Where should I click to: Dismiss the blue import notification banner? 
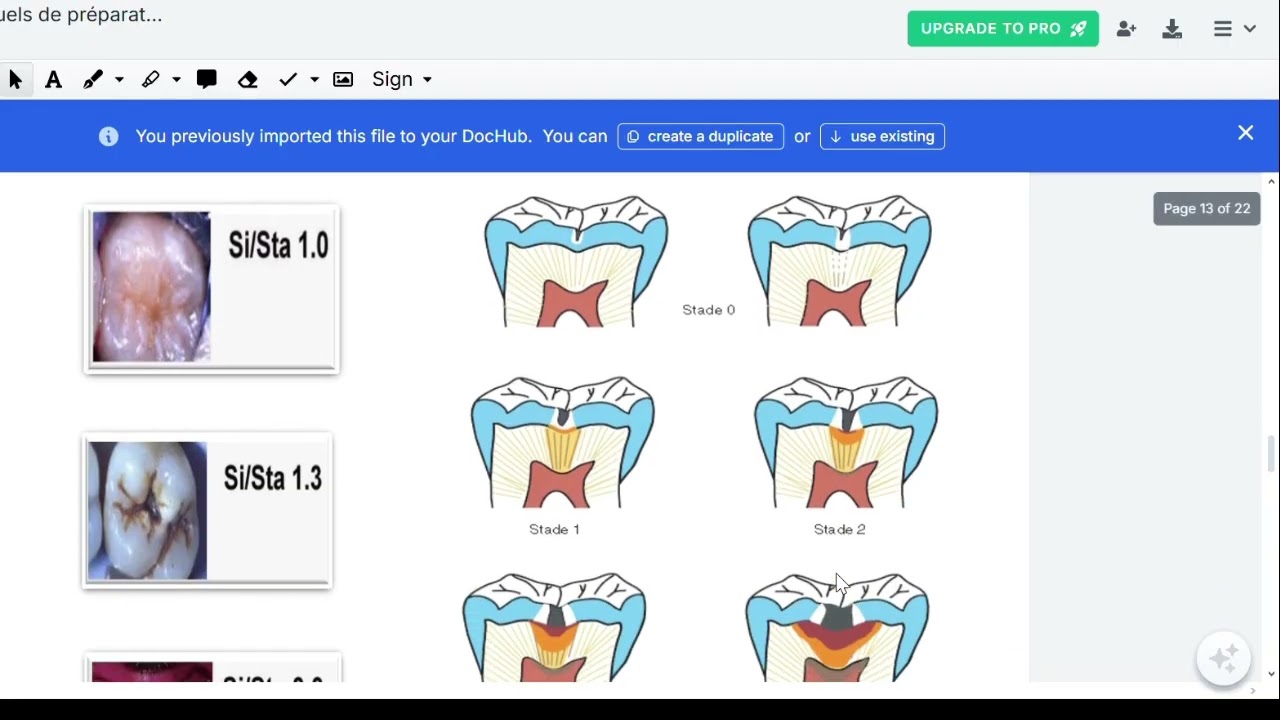pos(1245,133)
